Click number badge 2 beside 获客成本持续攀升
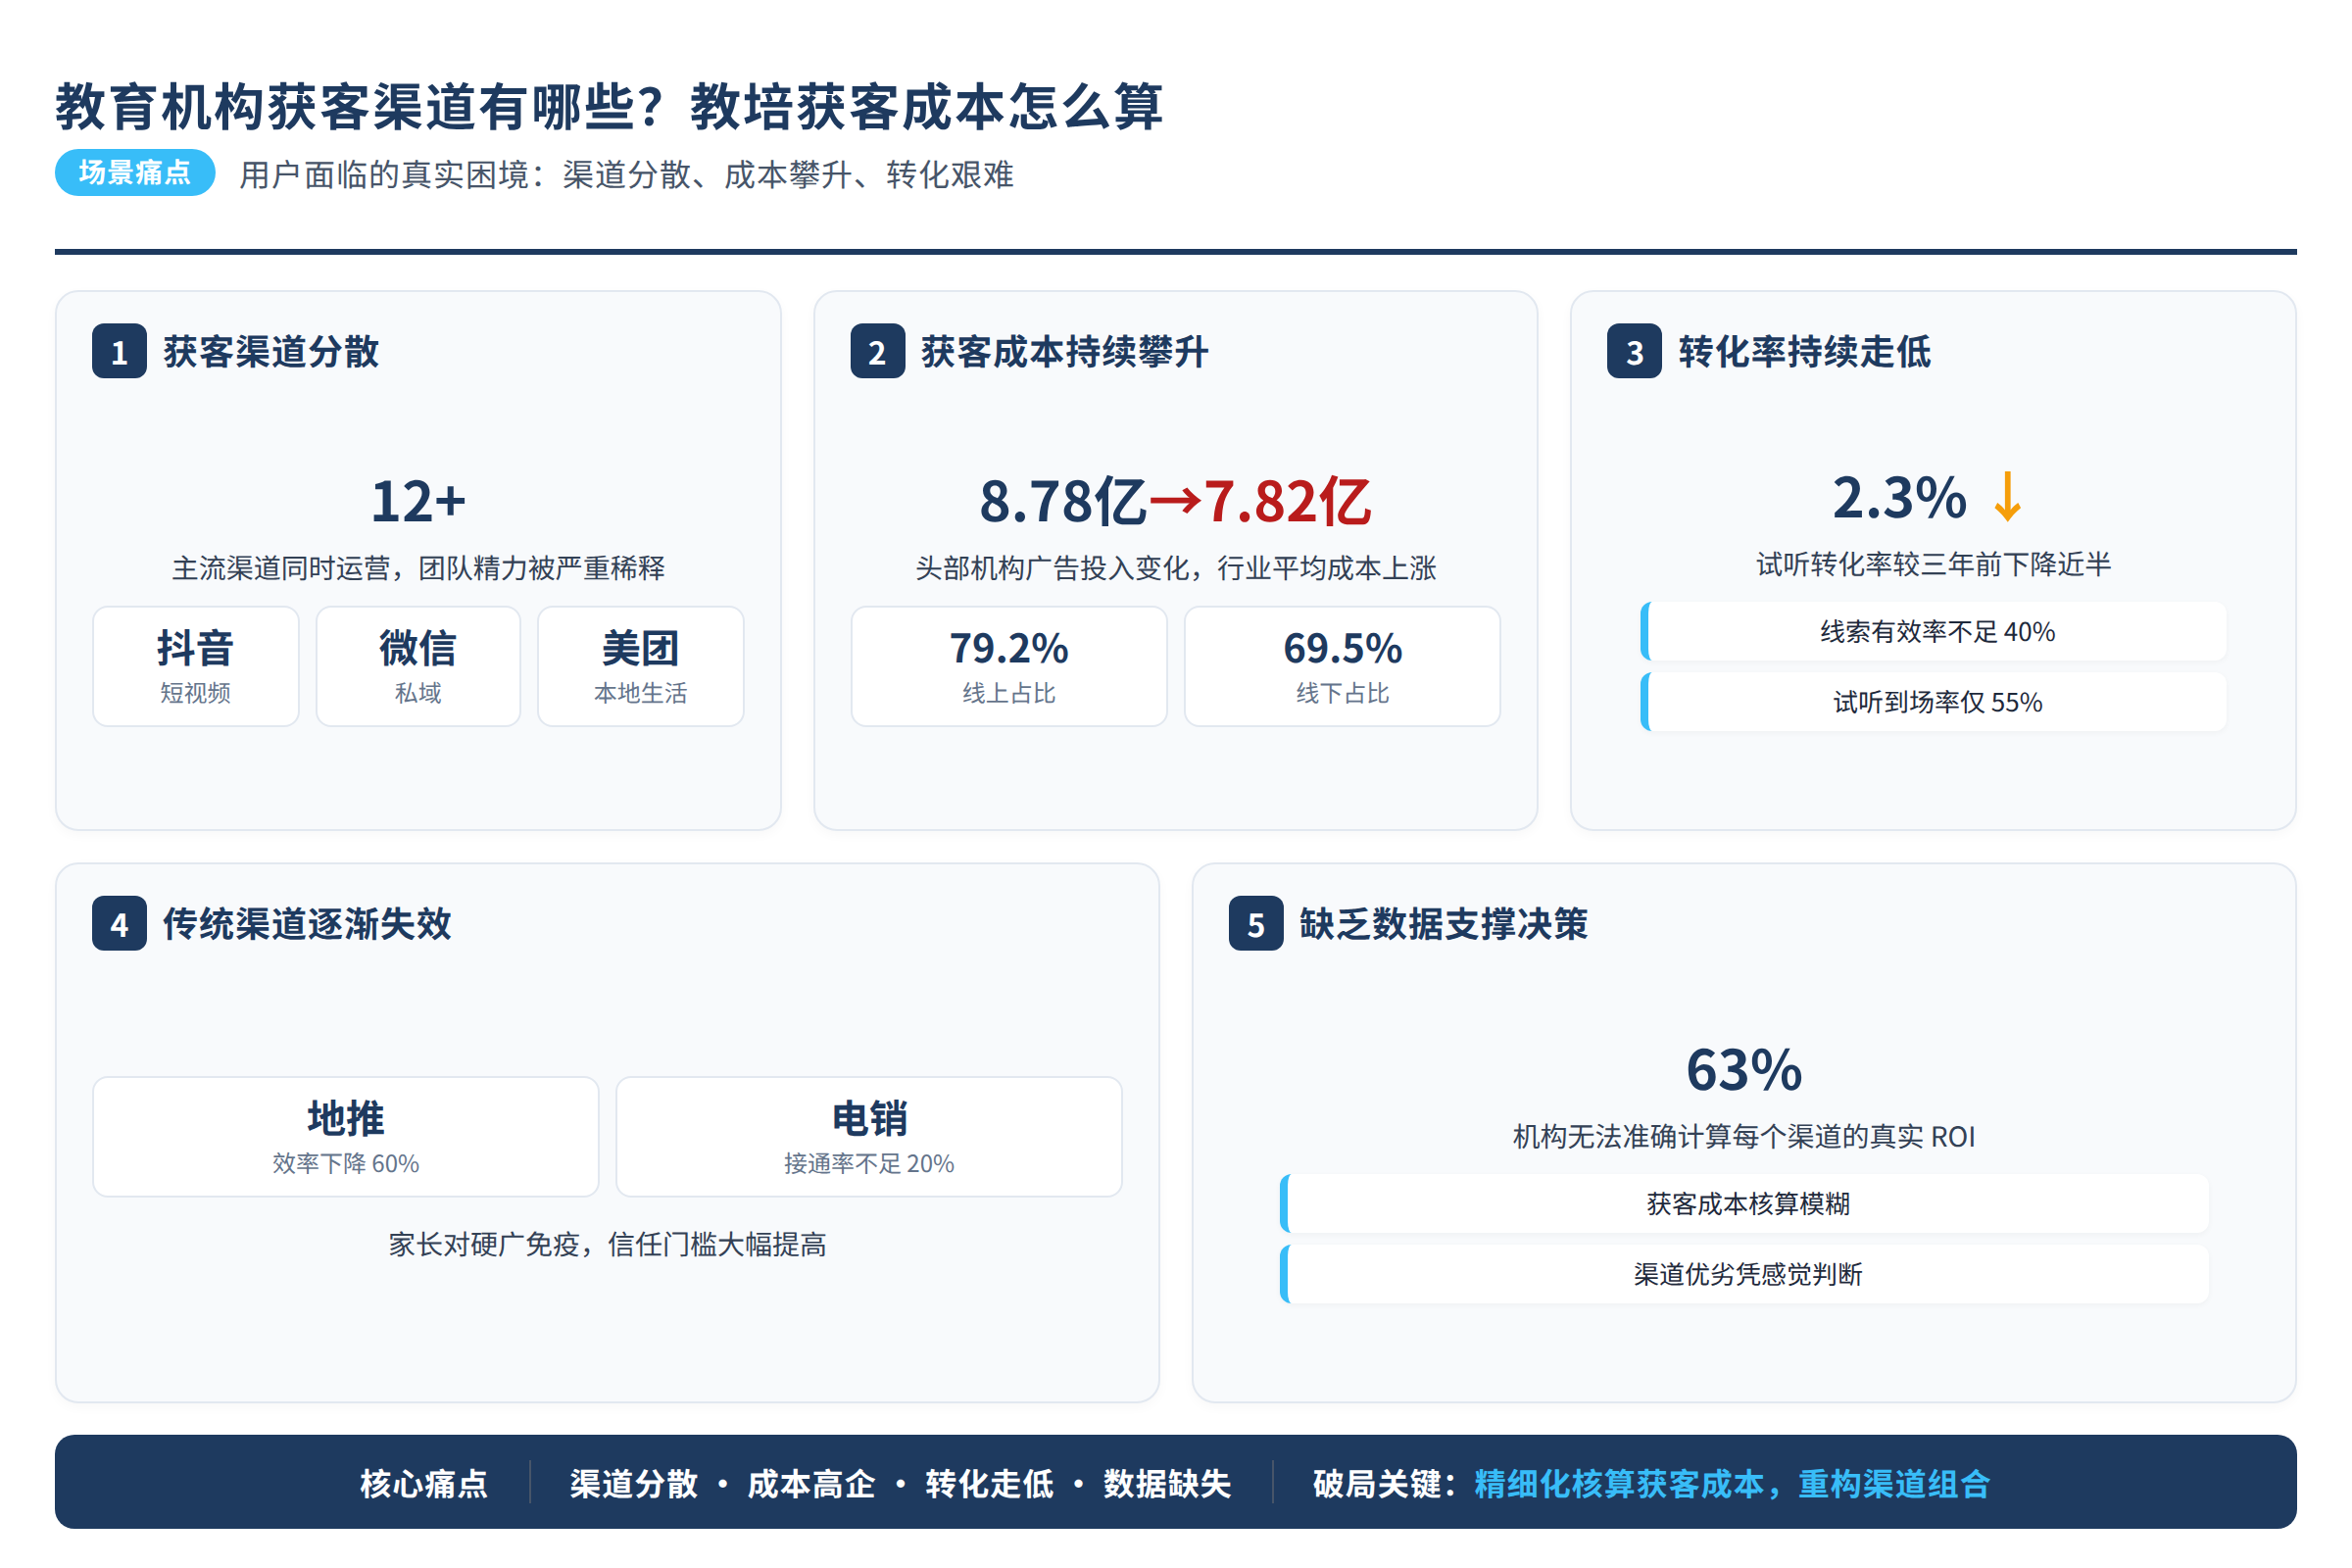The height and width of the screenshot is (1568, 2352). click(x=878, y=352)
